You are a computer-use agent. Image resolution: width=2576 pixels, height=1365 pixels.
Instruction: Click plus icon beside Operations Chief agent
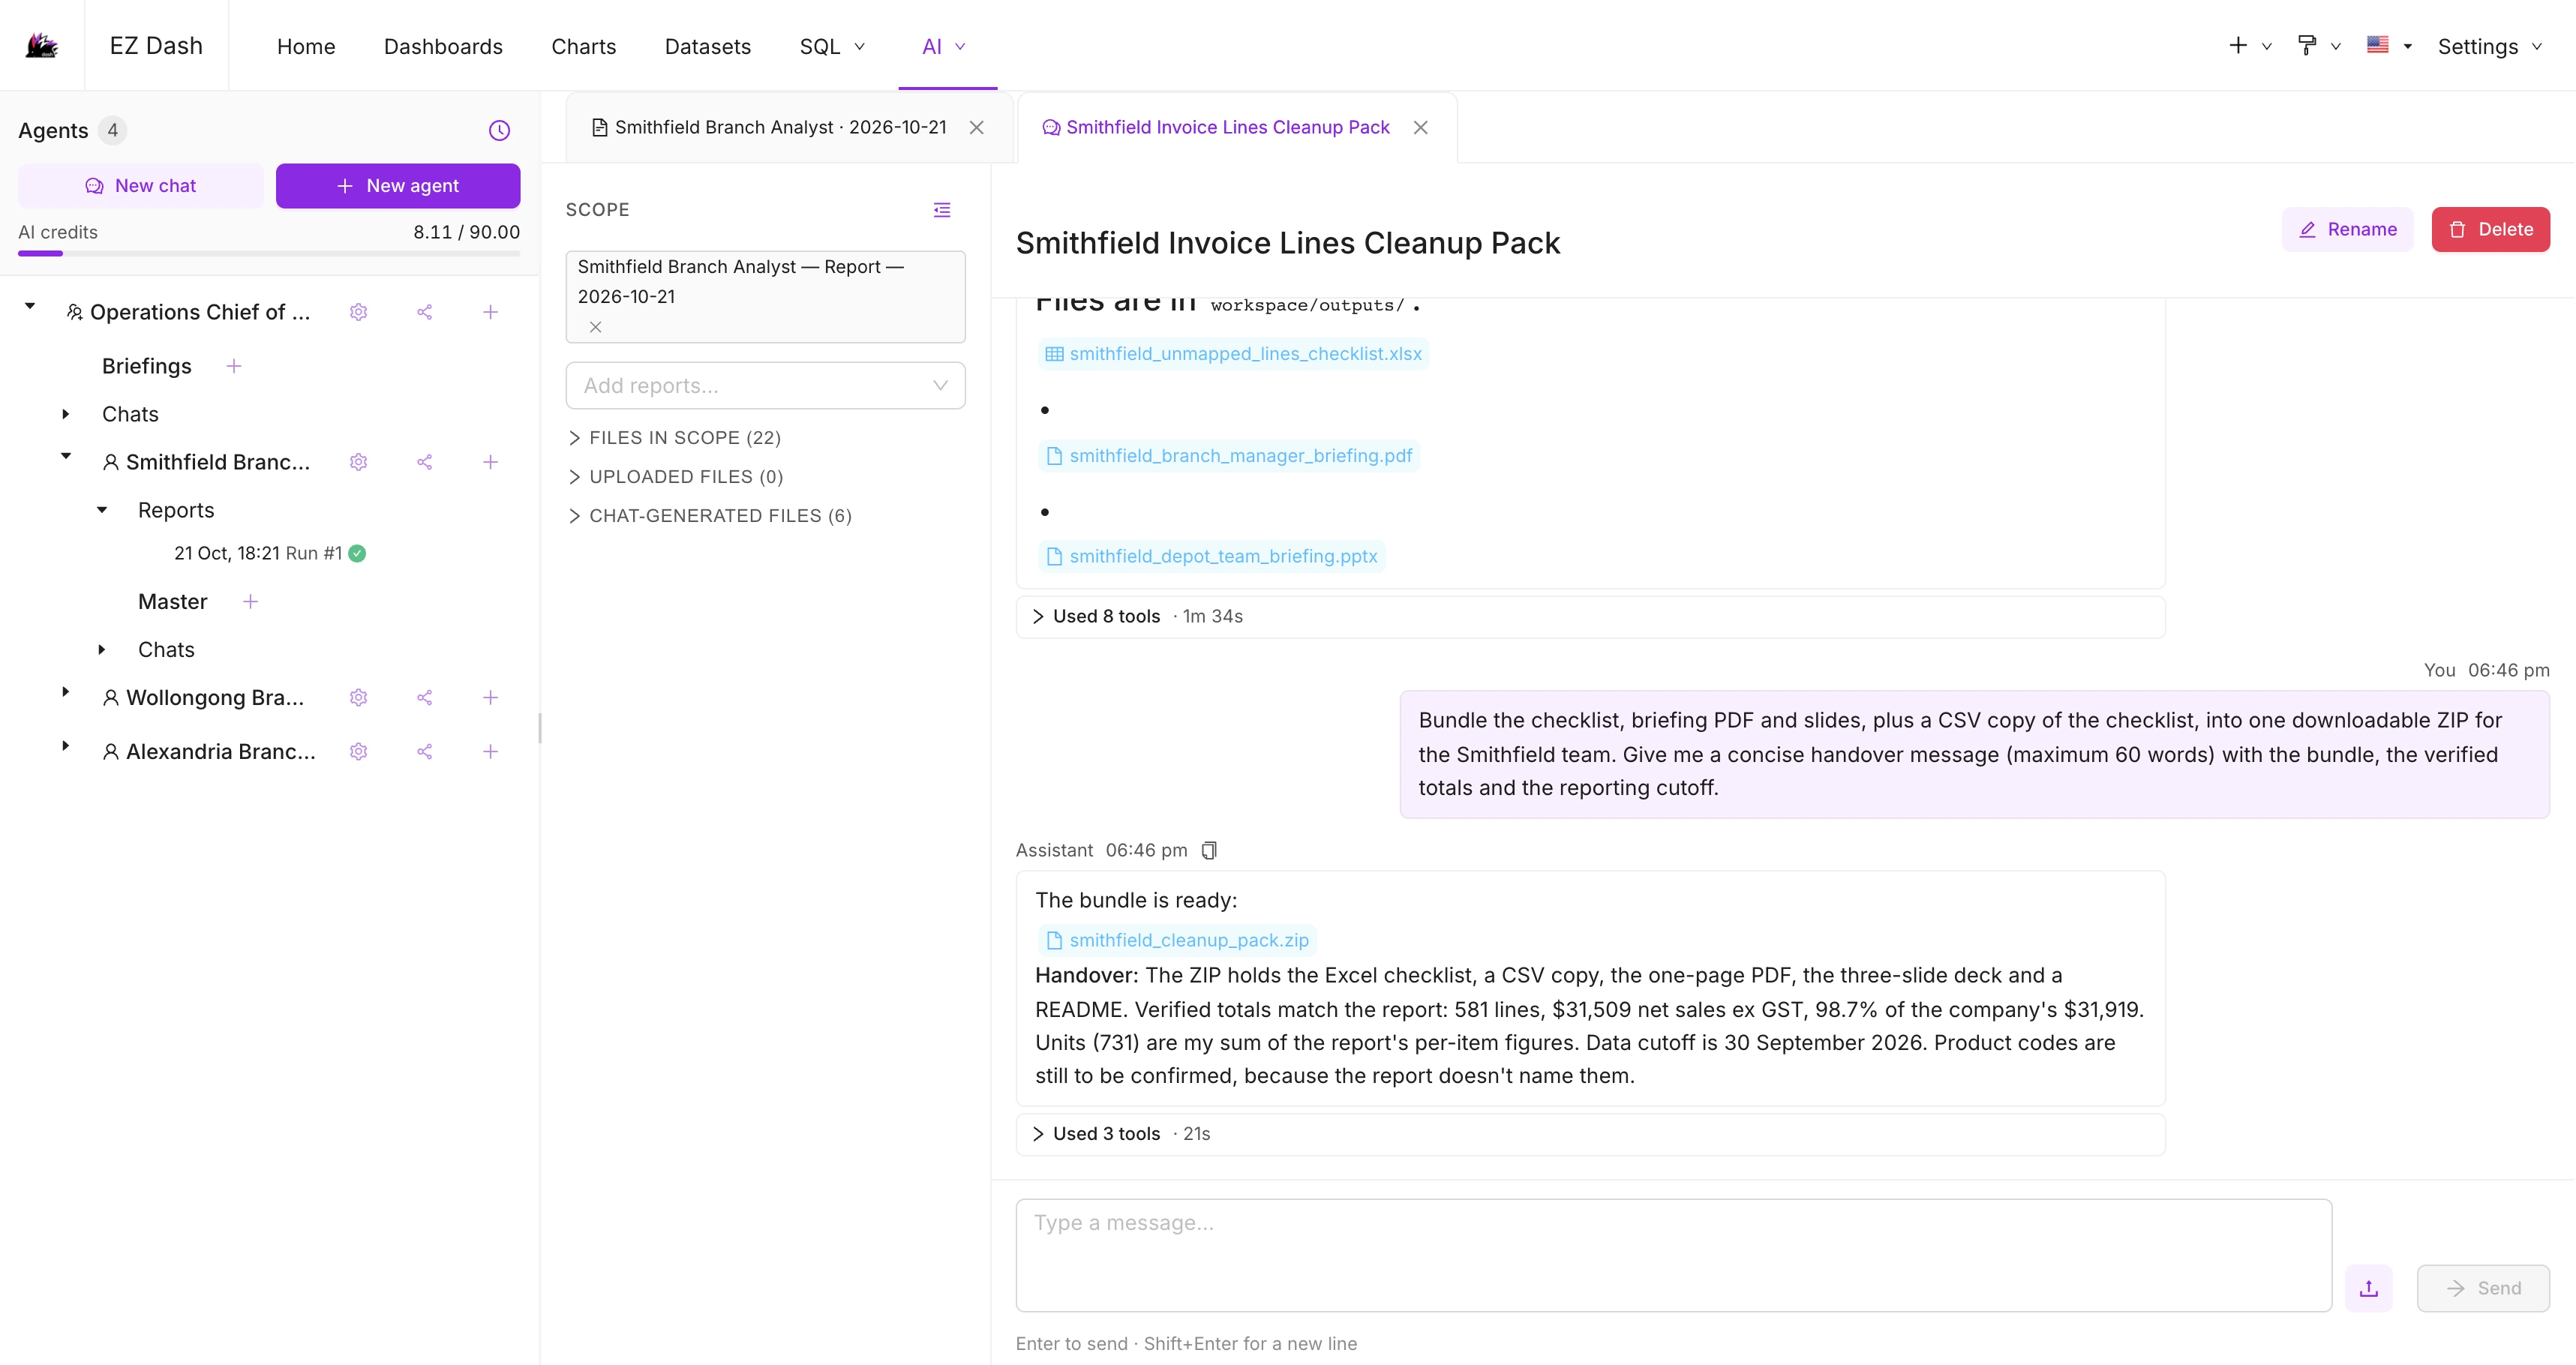(491, 312)
